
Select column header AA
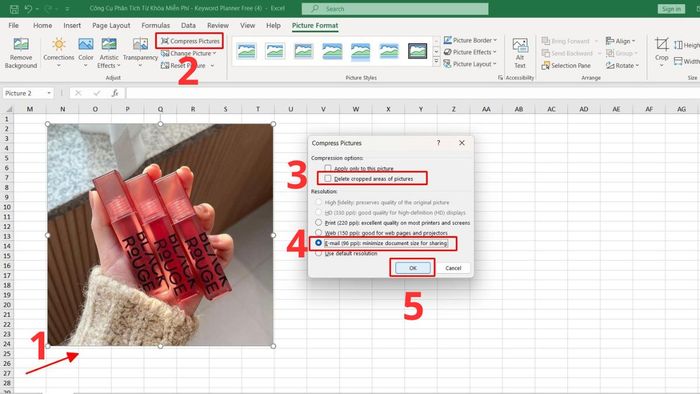point(486,109)
